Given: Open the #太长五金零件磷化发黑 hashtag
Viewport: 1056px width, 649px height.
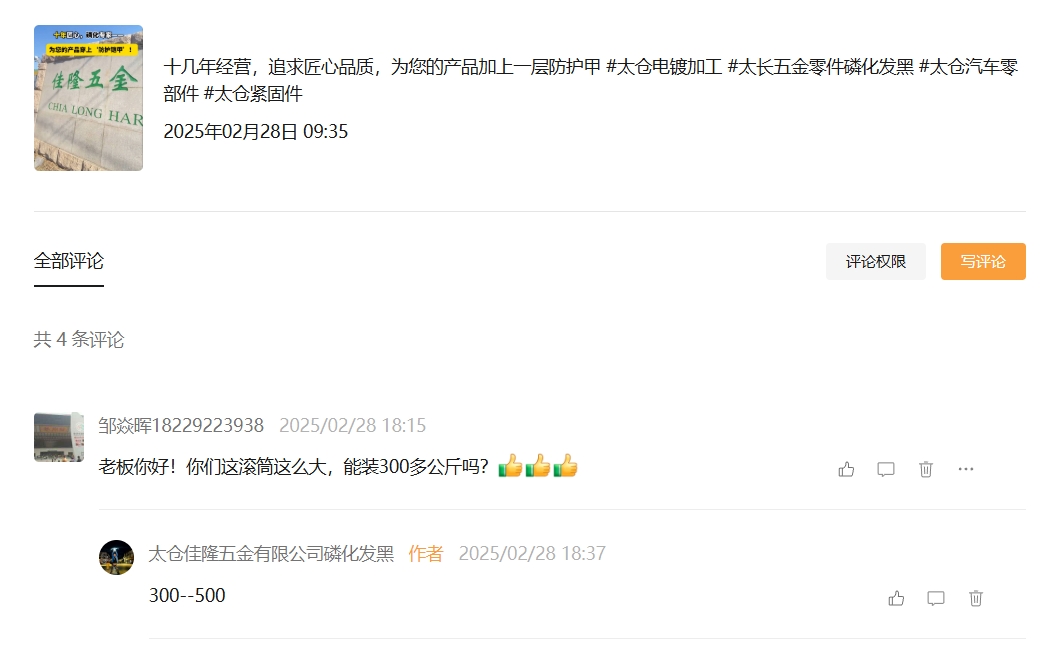Looking at the screenshot, I should [820, 67].
